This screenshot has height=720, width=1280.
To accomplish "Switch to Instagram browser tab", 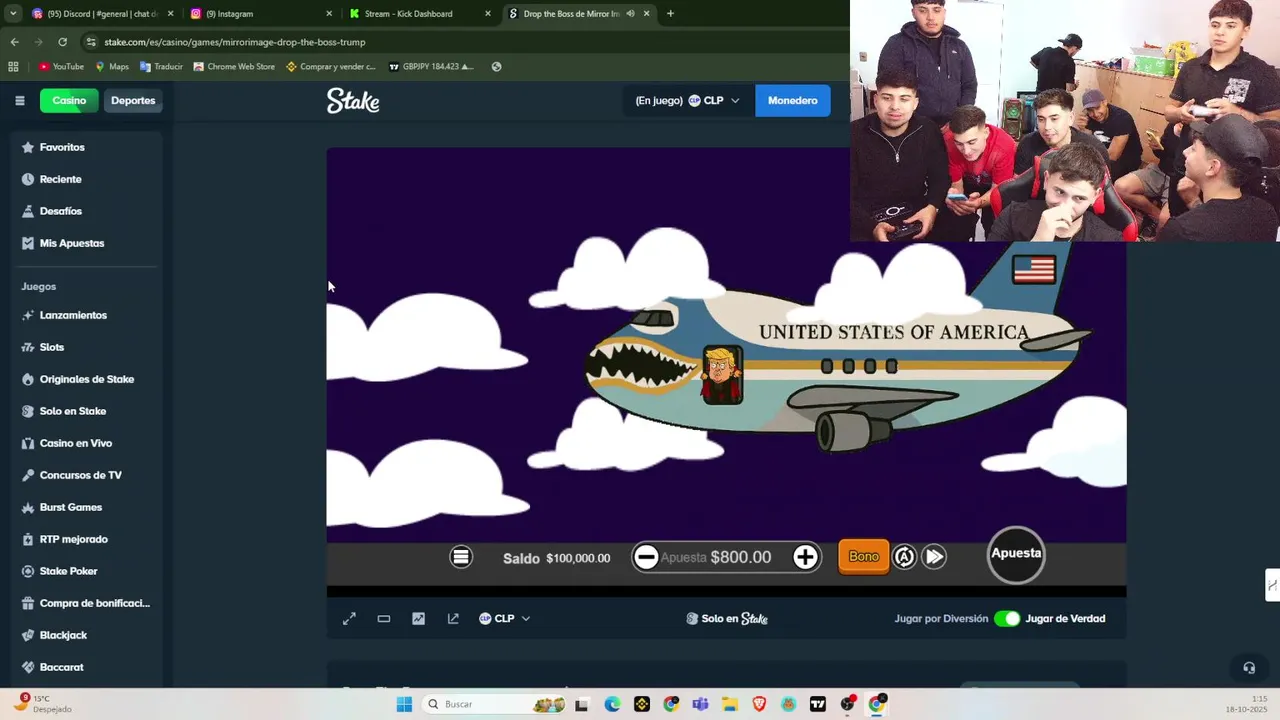I will [262, 14].
